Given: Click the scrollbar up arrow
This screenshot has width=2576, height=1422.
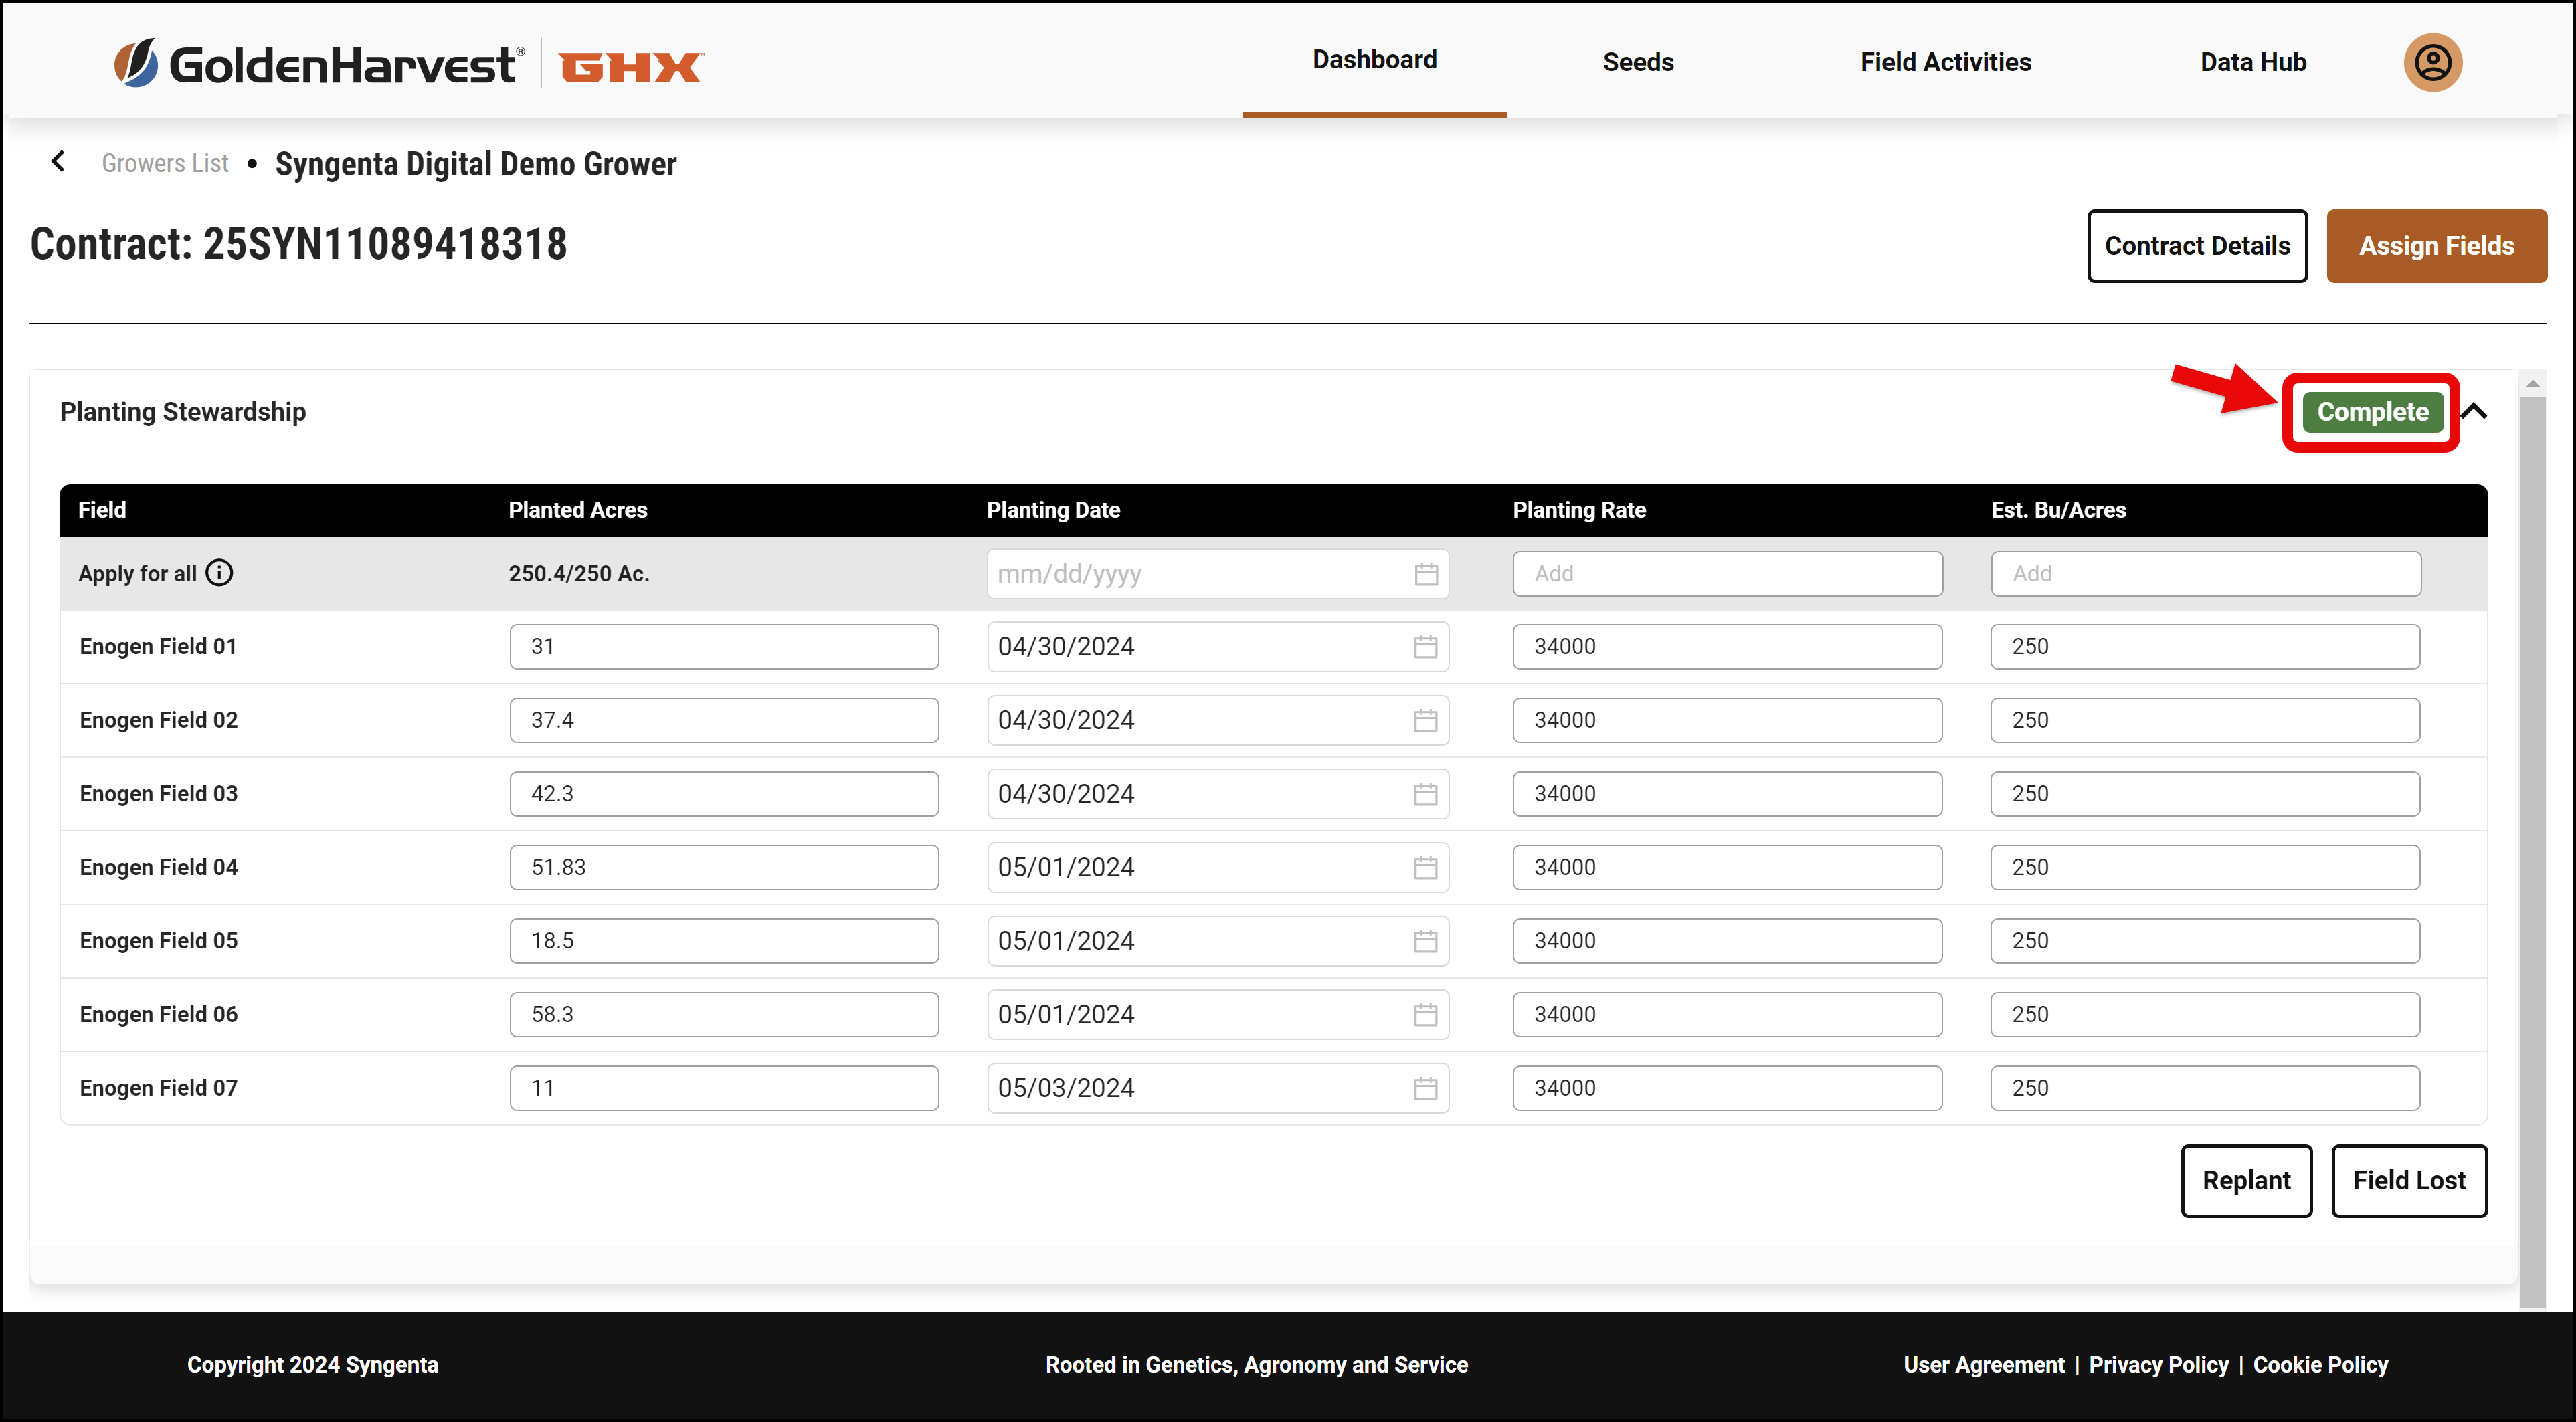Looking at the screenshot, I should [x=2532, y=383].
